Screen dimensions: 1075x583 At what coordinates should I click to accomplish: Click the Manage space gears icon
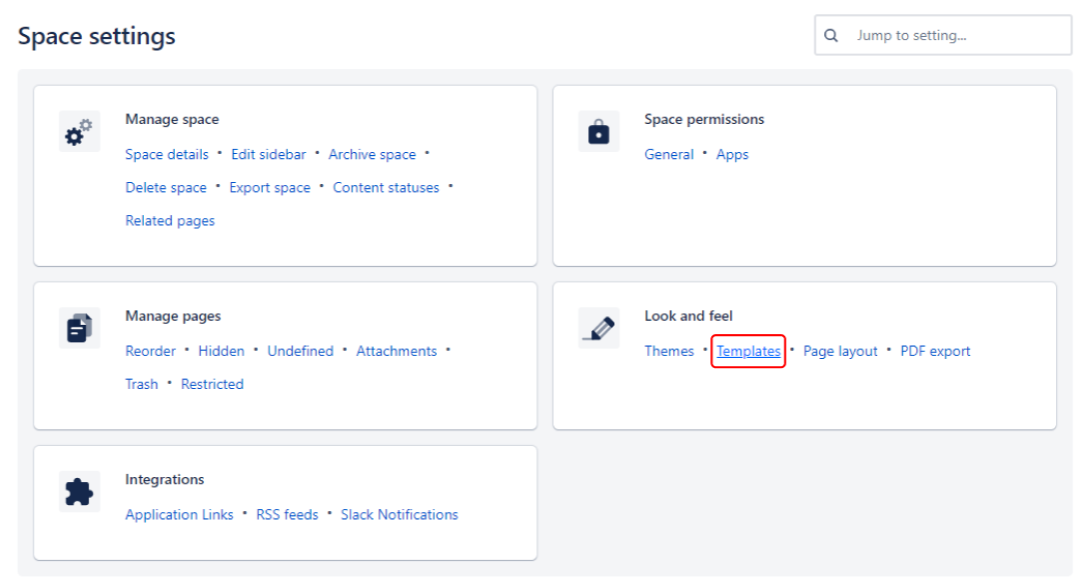(78, 132)
